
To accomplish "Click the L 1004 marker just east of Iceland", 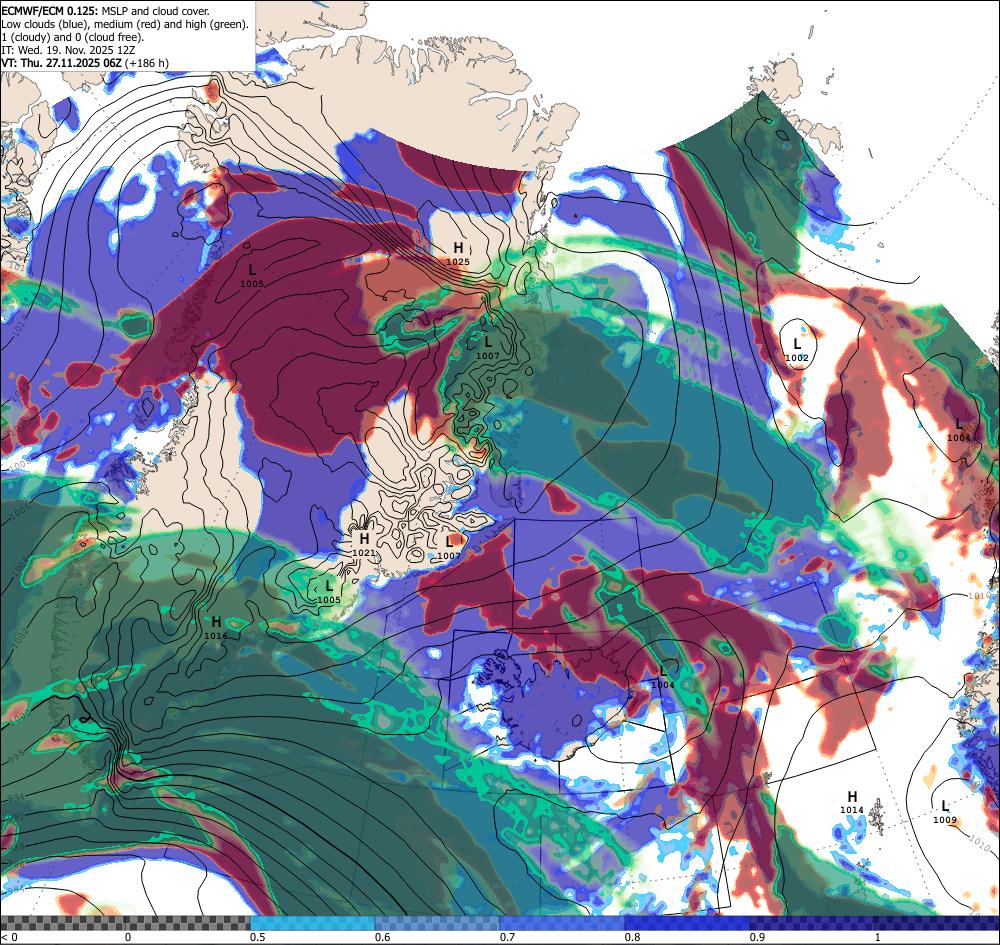I will [663, 677].
